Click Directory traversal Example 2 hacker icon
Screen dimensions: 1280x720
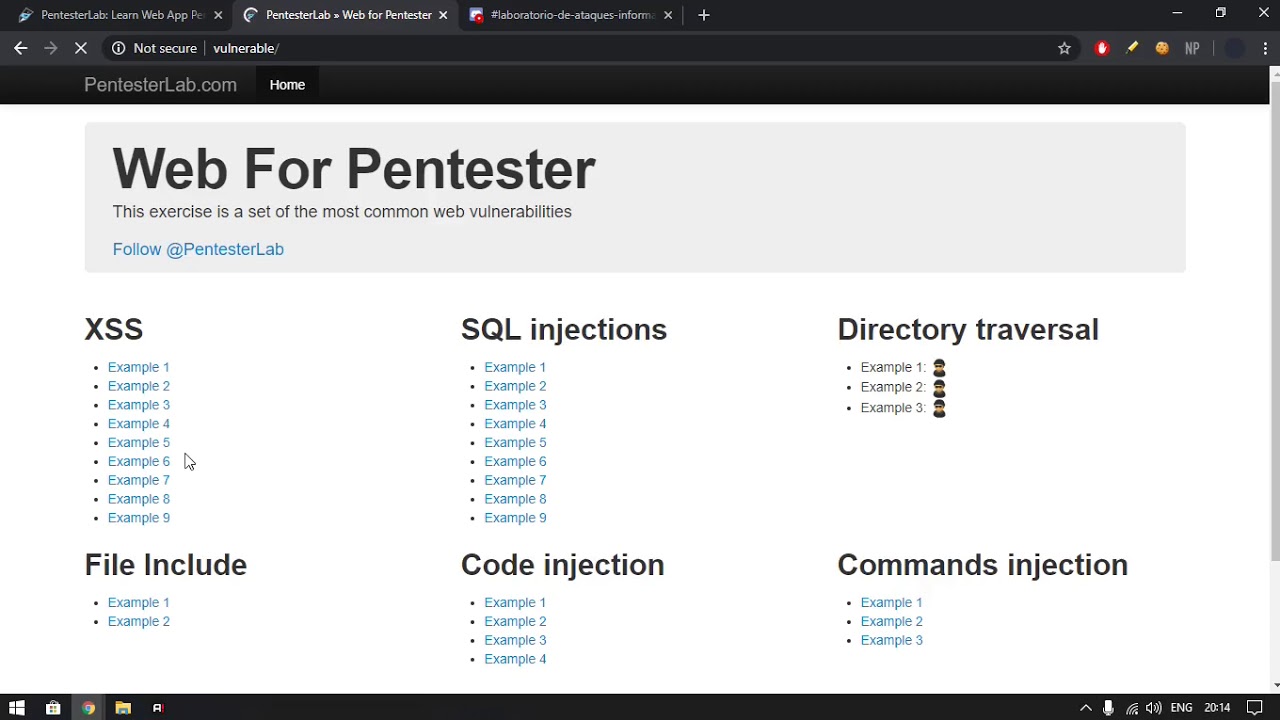coord(939,388)
